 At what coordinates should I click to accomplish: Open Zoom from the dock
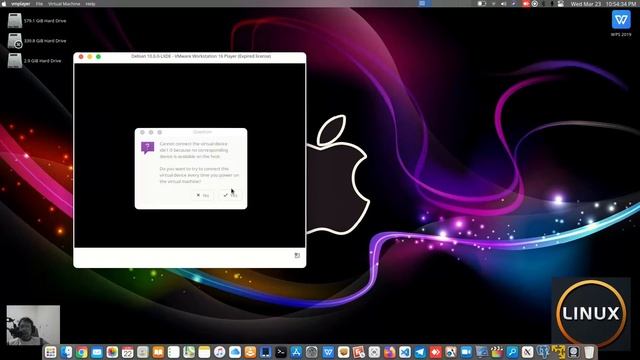466,352
